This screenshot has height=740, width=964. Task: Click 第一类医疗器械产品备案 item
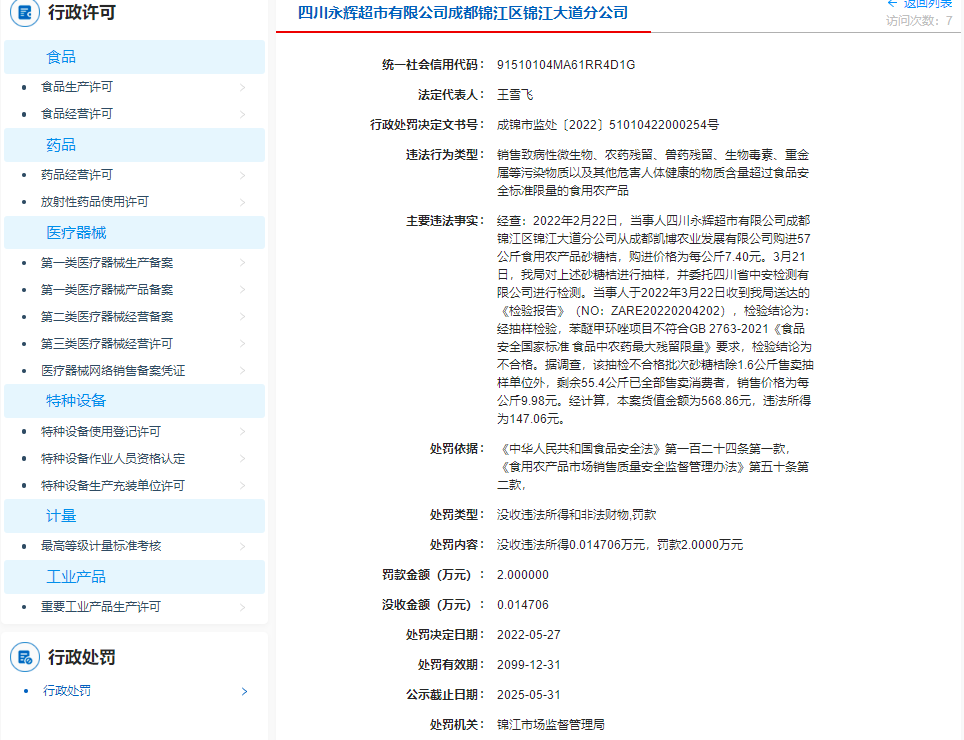(107, 290)
